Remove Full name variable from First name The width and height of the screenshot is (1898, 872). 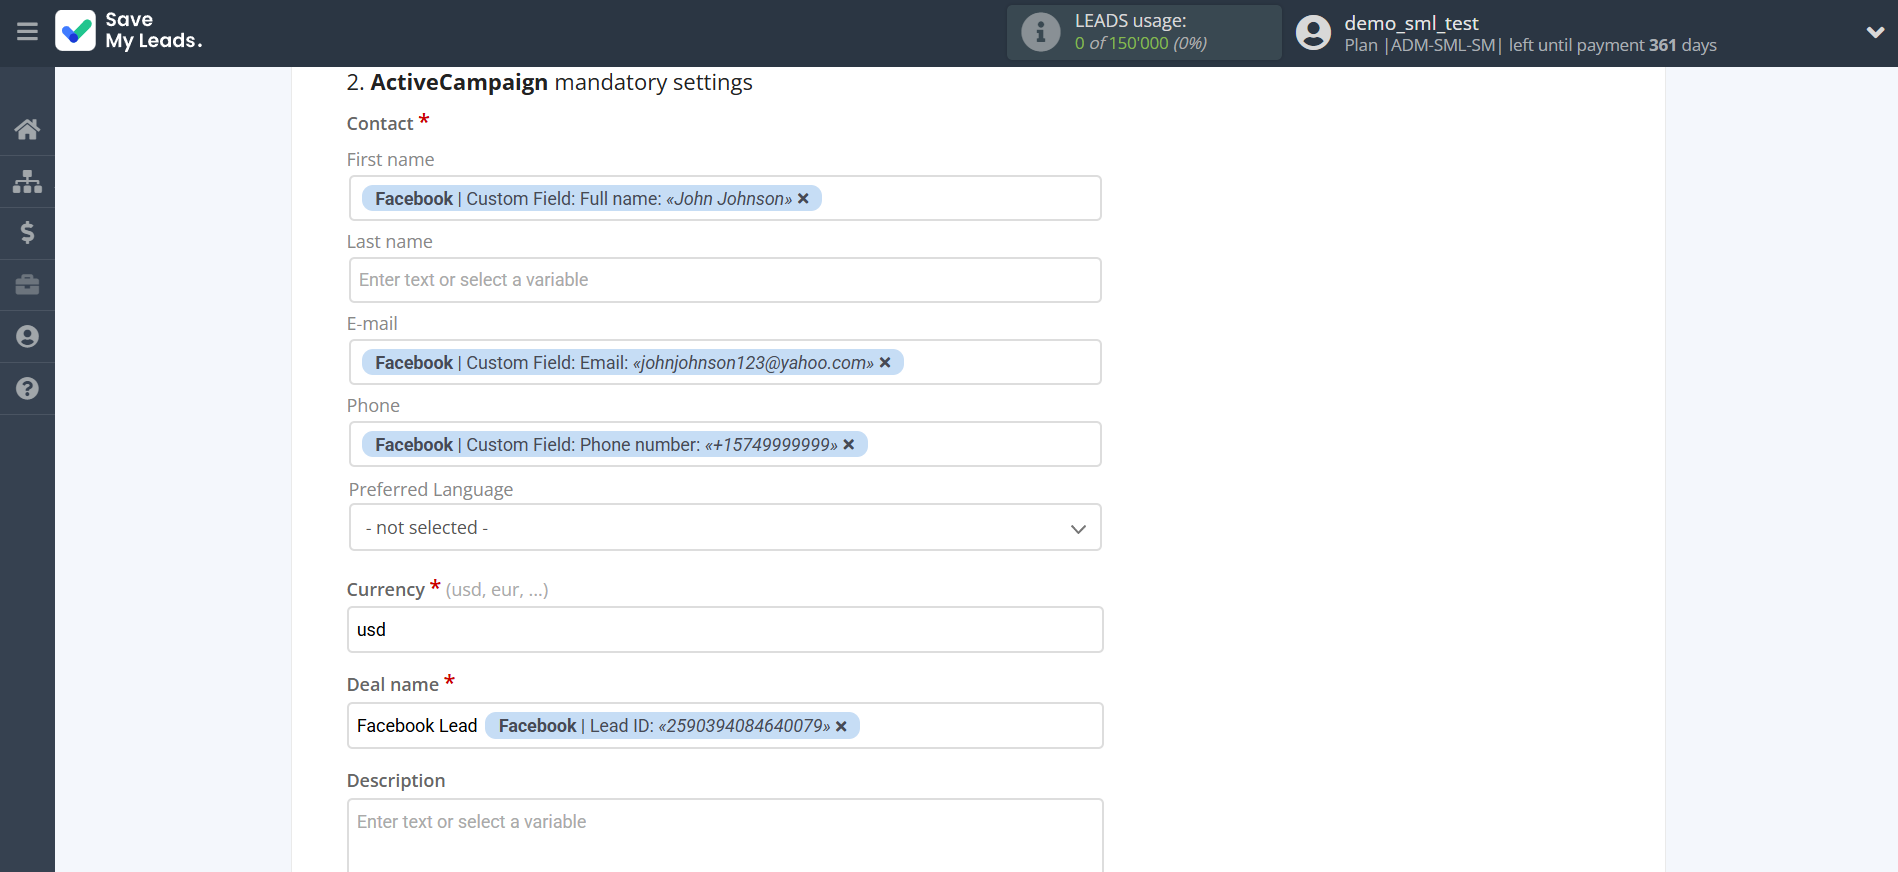(x=803, y=199)
